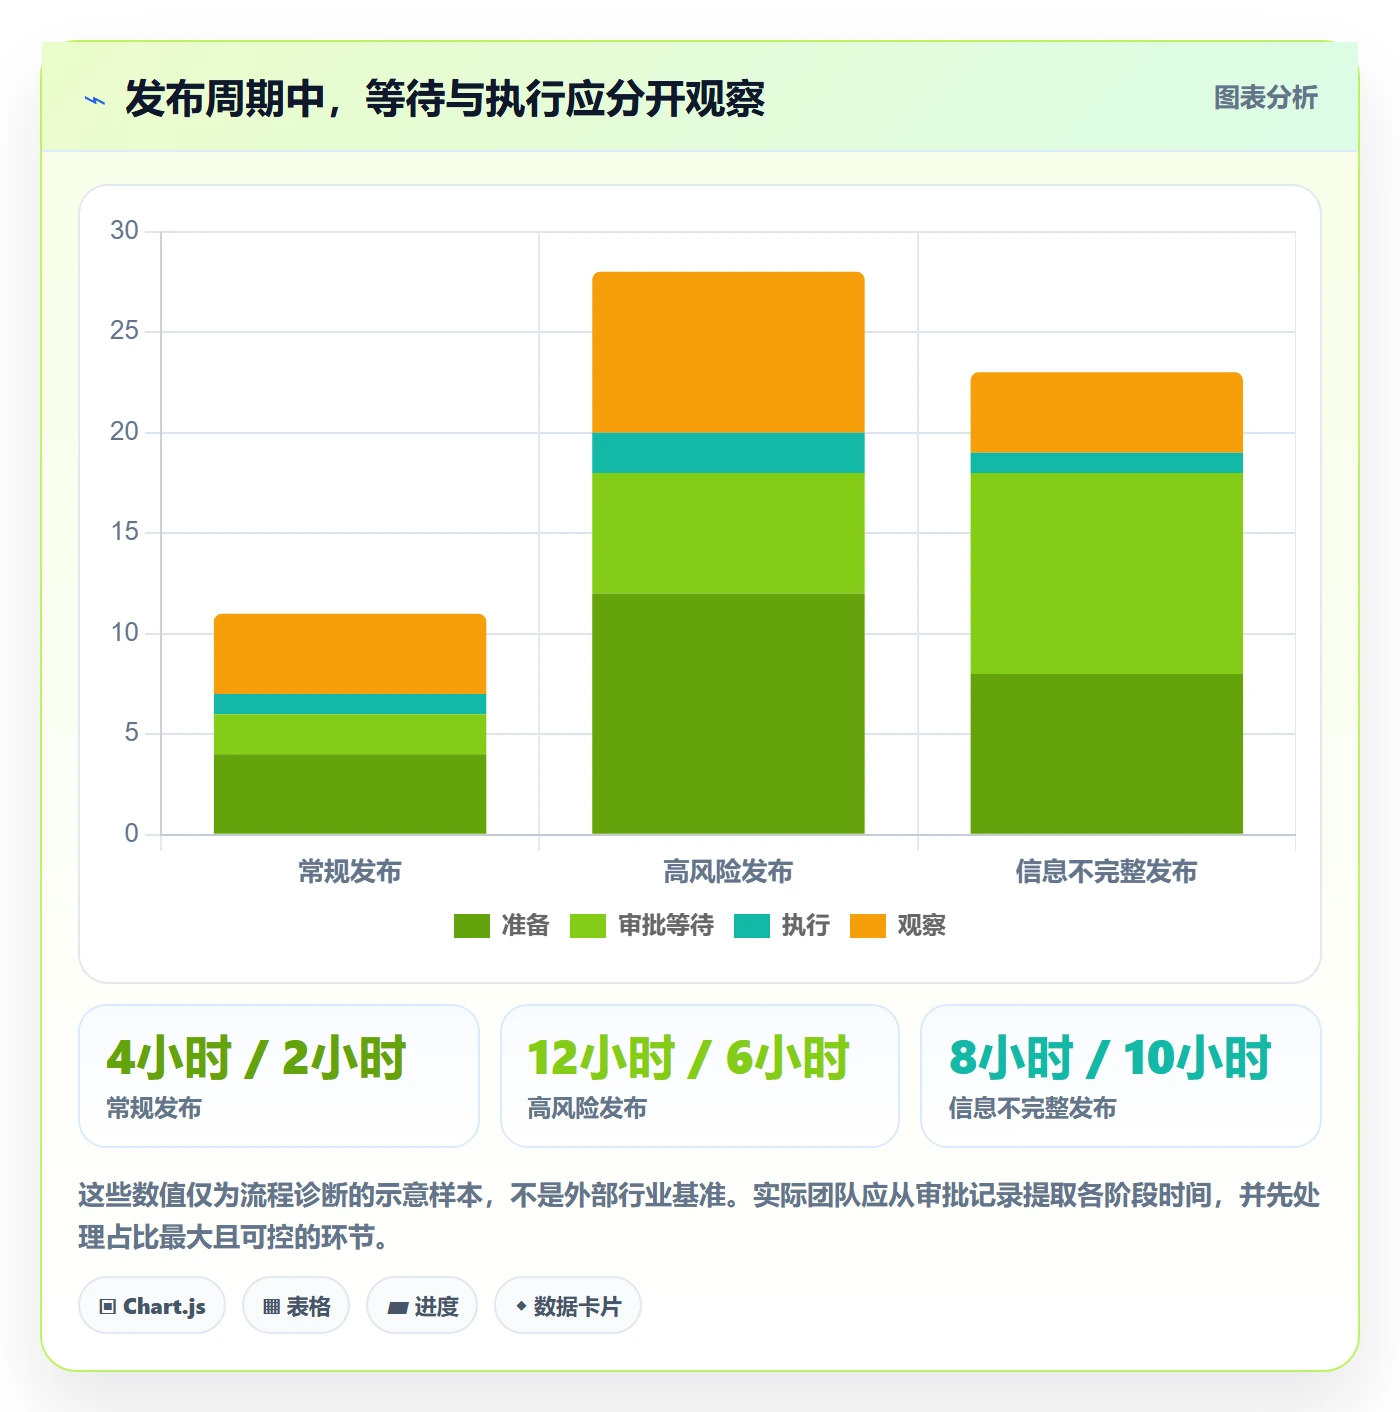Click the 表格 tag's grid icon
The image size is (1400, 1412).
coord(271,1307)
